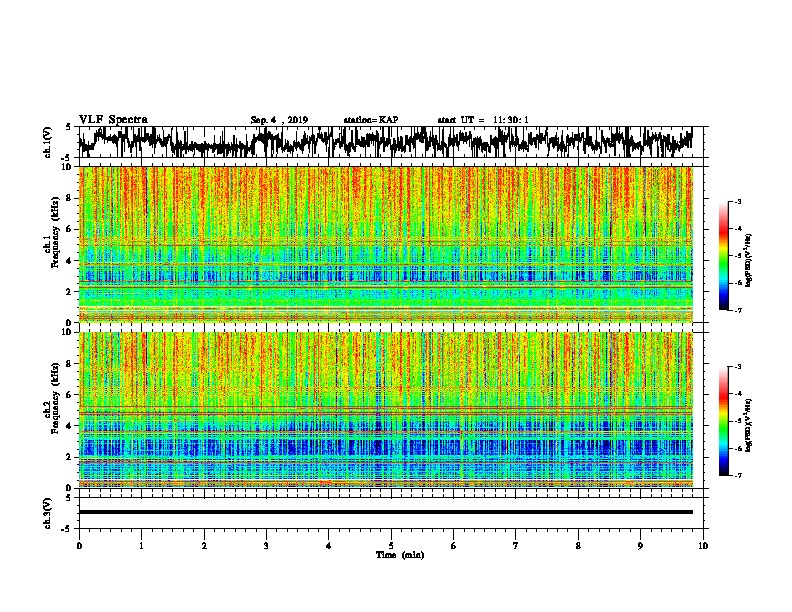Click time axis tick label "0"

coord(79,546)
